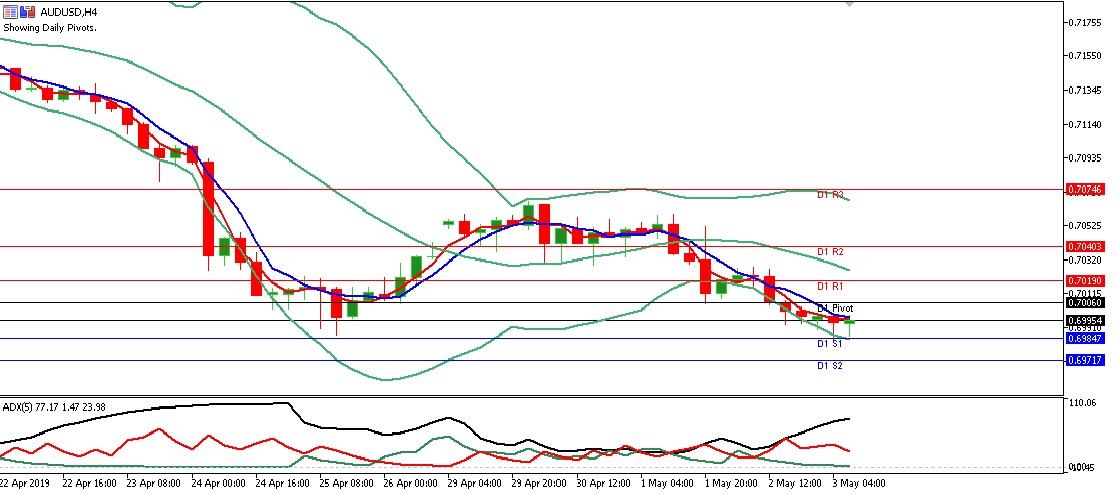This screenshot has height=495, width=1115.
Task: Select the D1 R2 pivot label
Action: coord(830,252)
